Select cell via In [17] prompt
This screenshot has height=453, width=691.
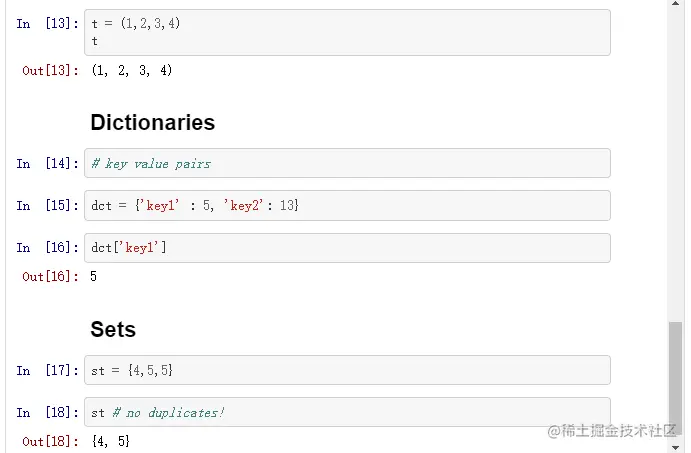point(47,370)
